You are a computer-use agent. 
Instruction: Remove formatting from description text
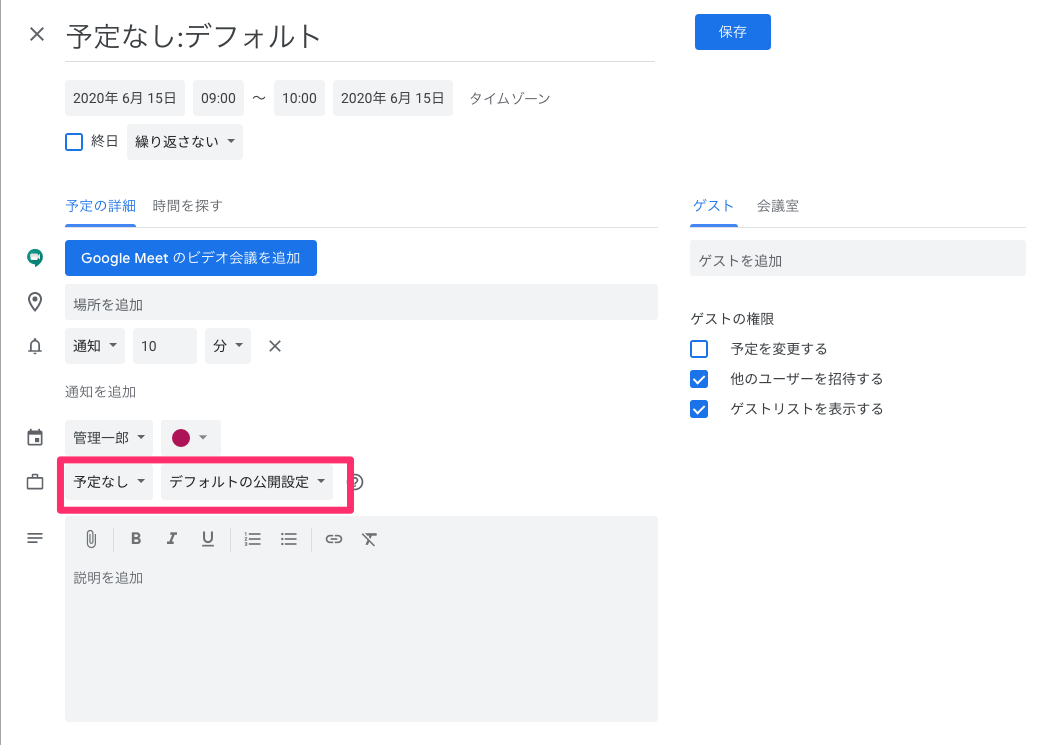coord(369,539)
